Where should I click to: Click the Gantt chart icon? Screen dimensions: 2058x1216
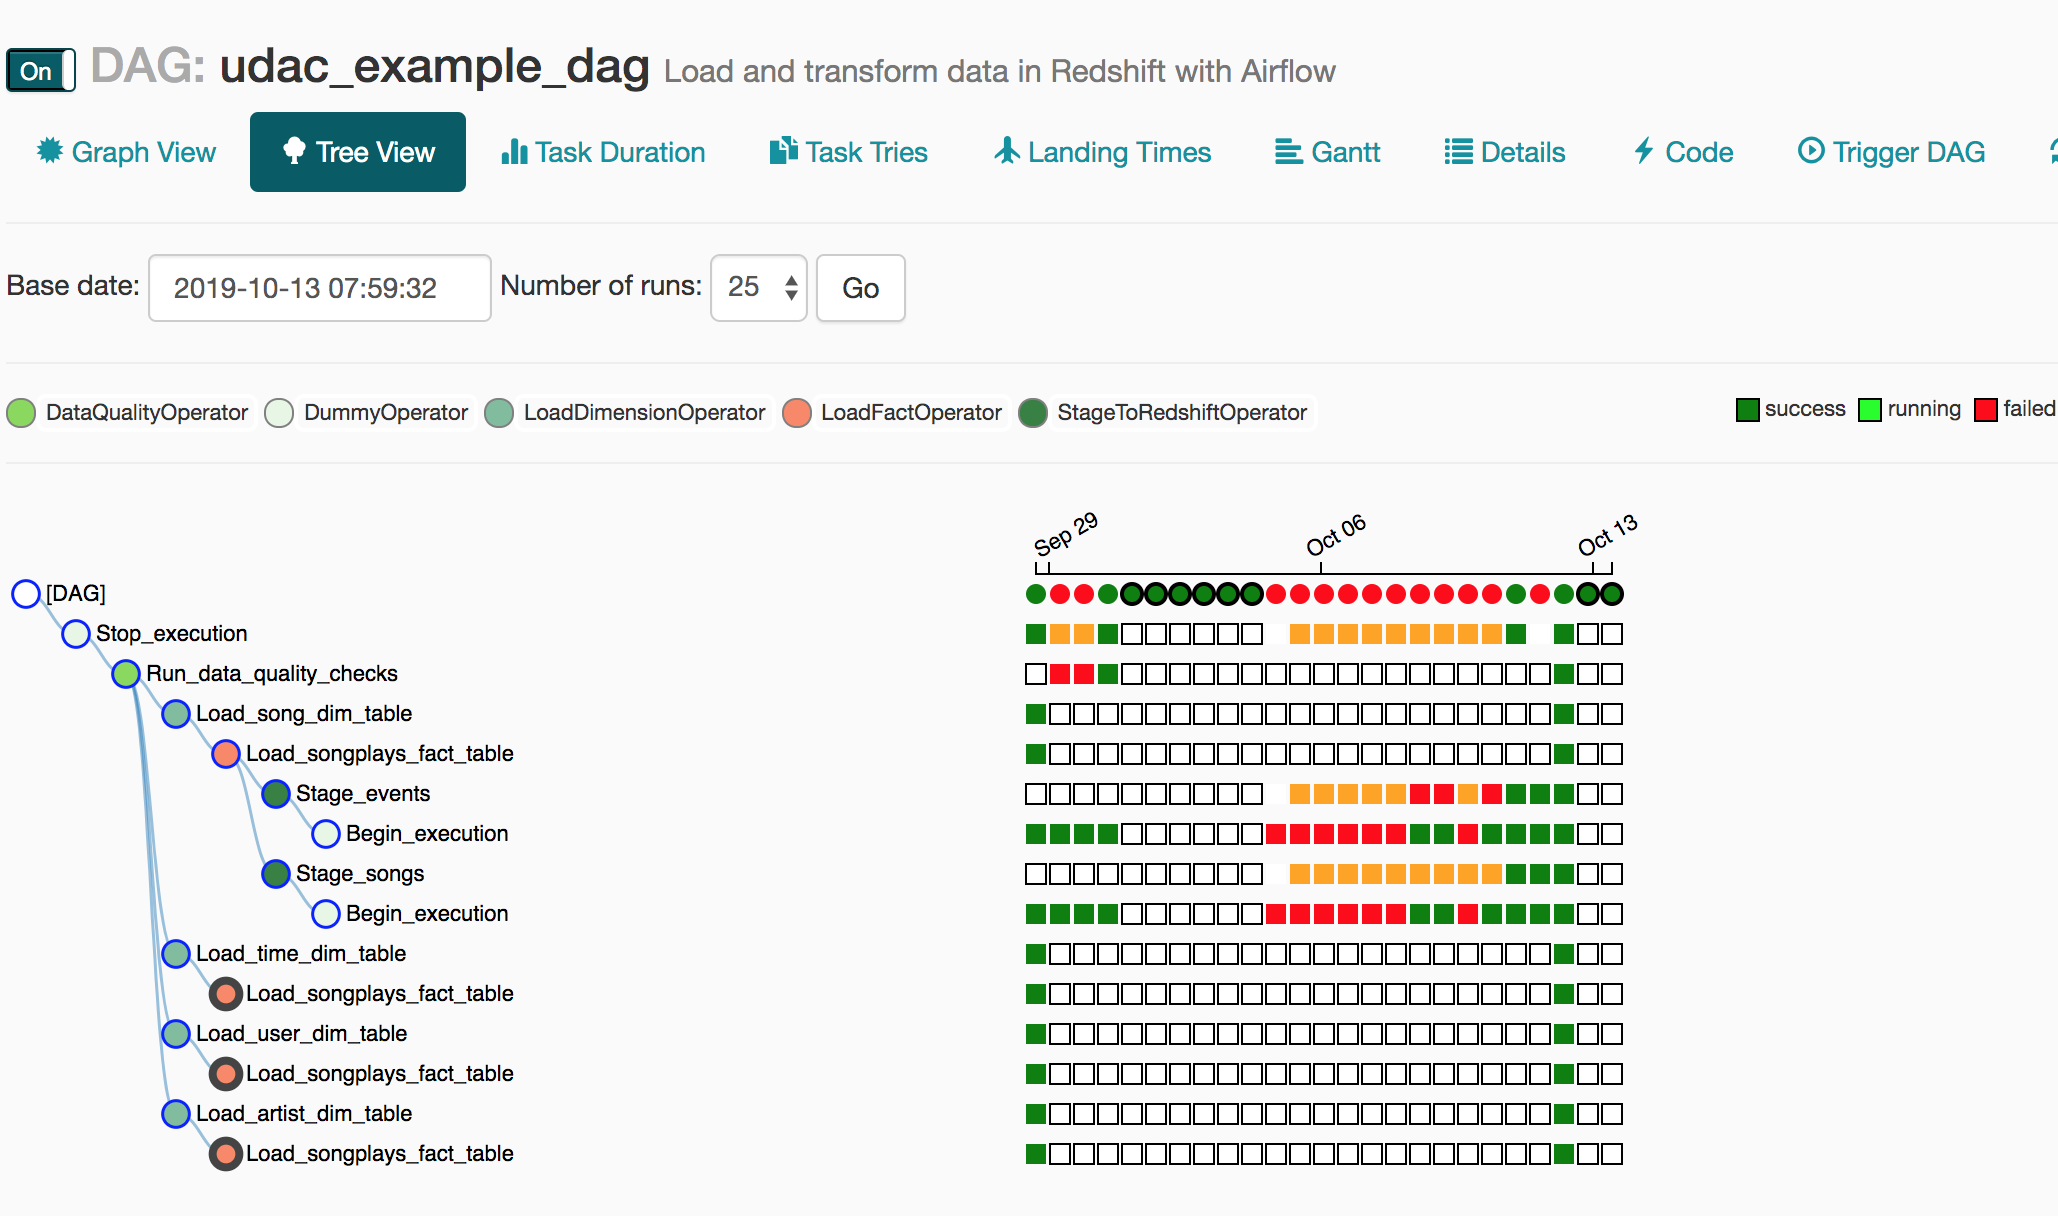click(x=1288, y=152)
